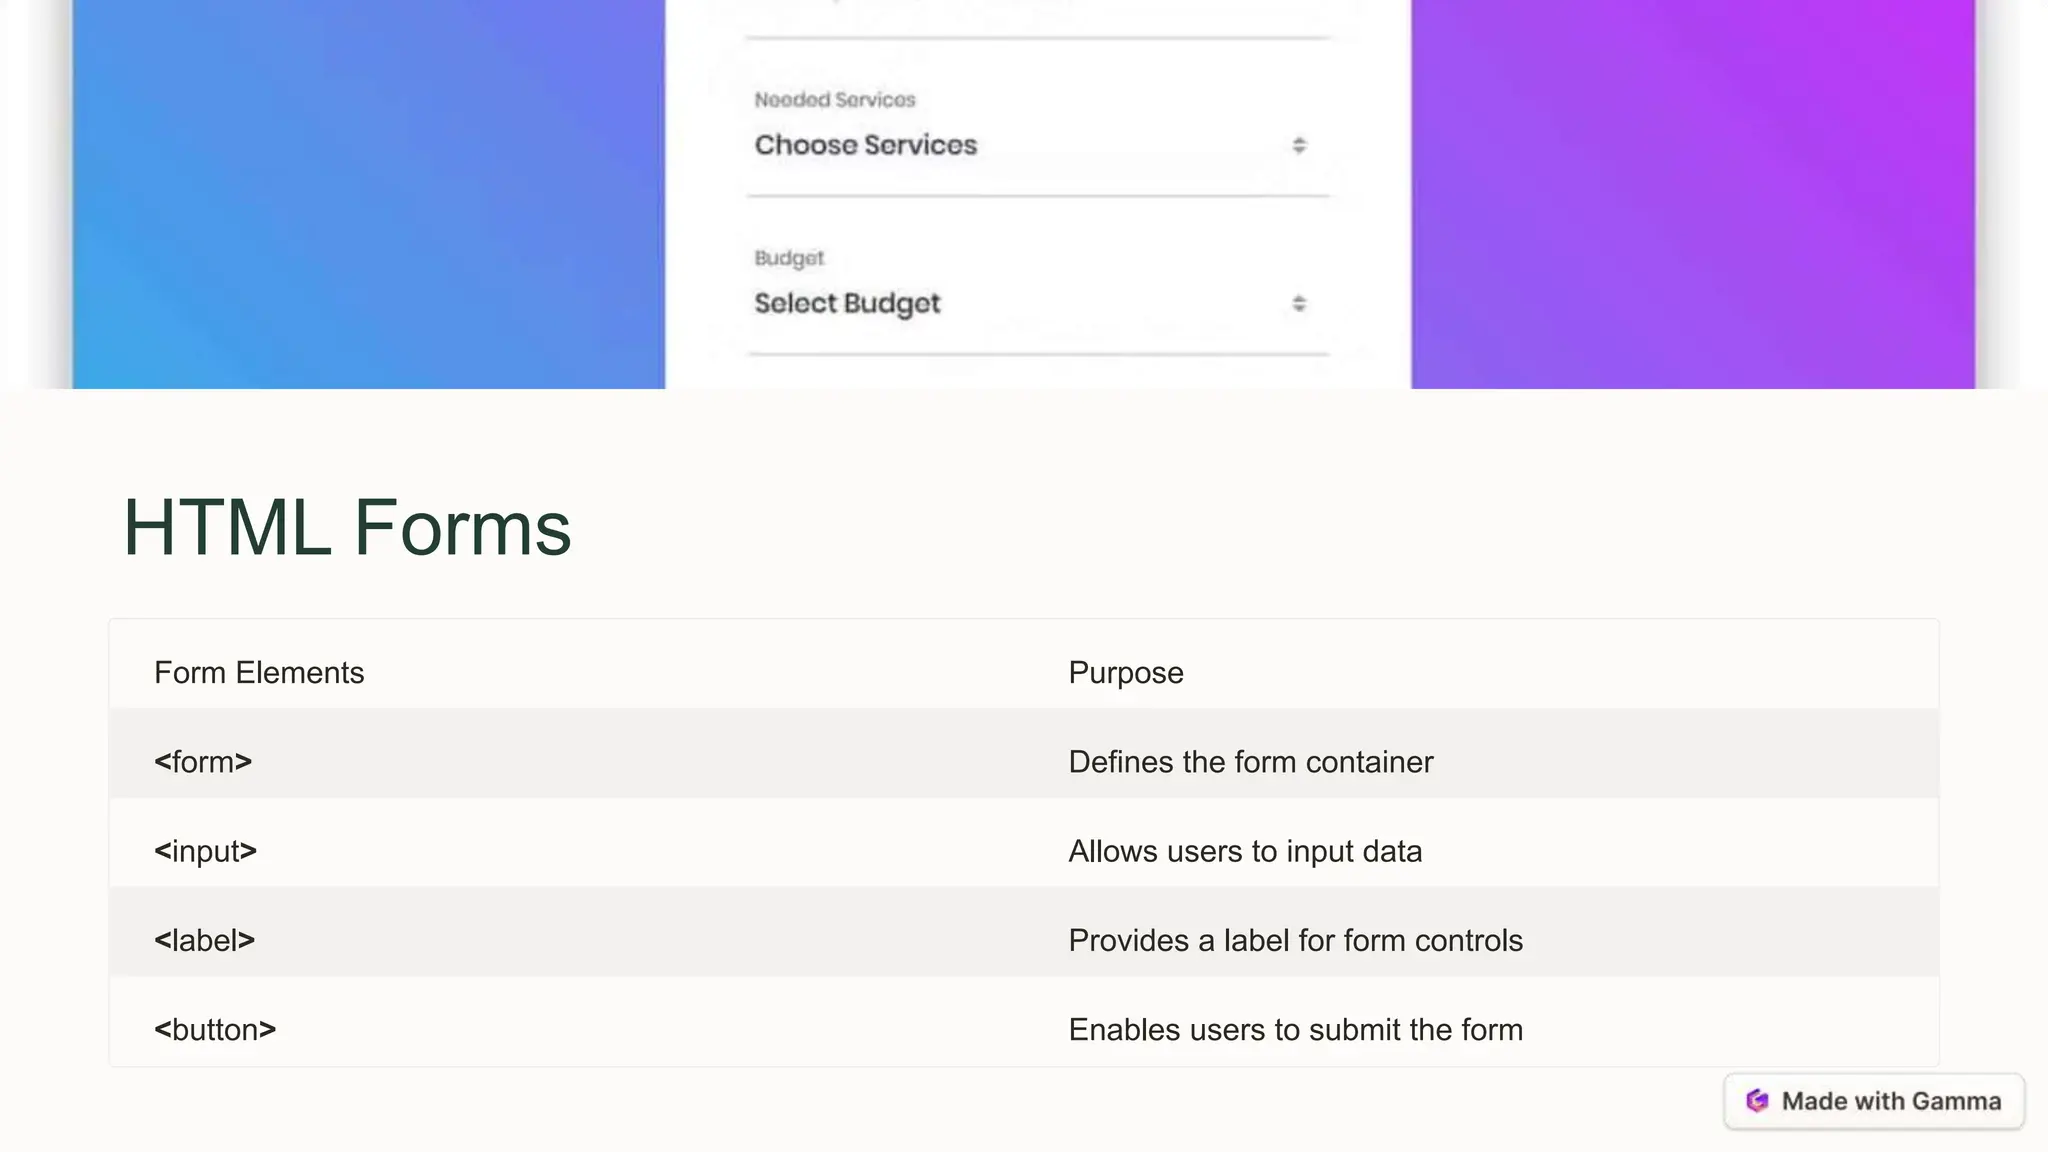Viewport: 2048px width, 1152px height.
Task: Click the Made with Gamma button
Action: click(x=1874, y=1101)
